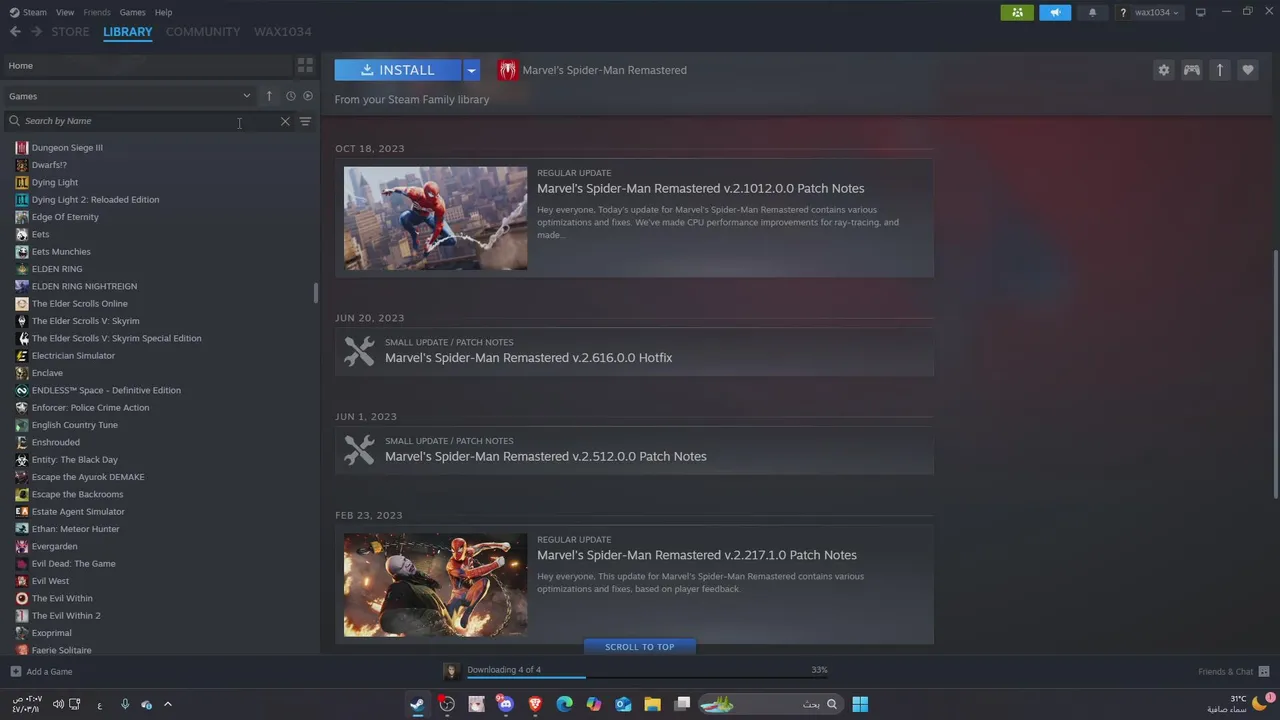Switch to the STORE tab
The image size is (1280, 720).
coord(70,32)
